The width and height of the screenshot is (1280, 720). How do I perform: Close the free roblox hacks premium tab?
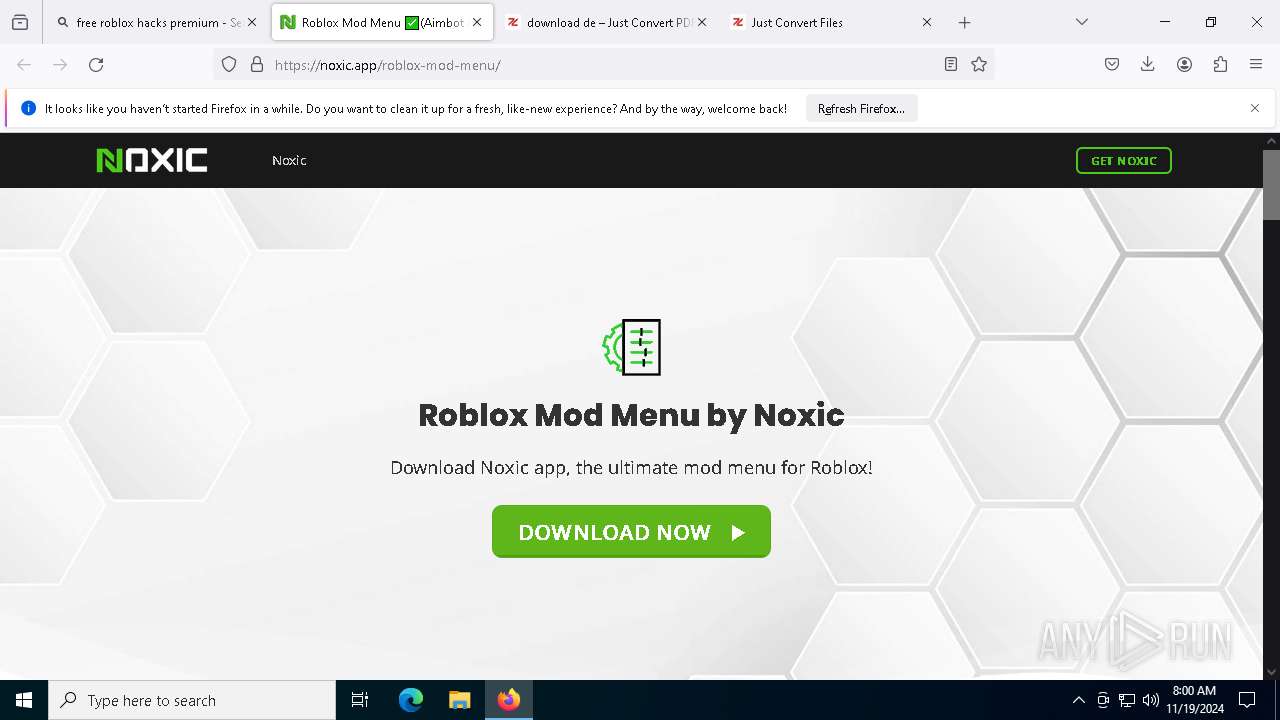click(x=252, y=22)
